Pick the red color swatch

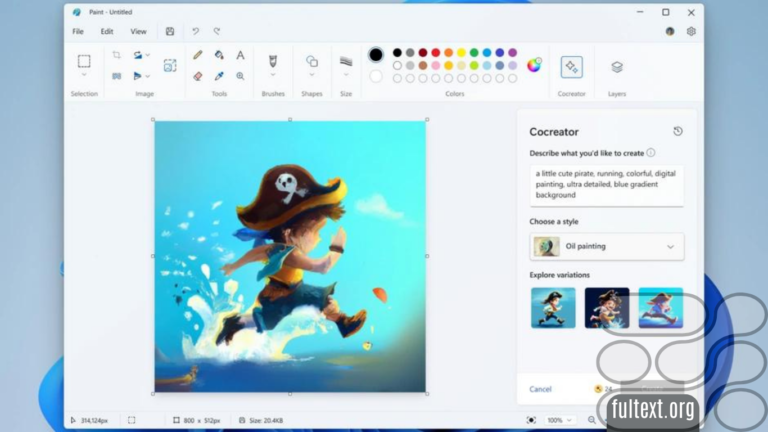pyautogui.click(x=435, y=52)
